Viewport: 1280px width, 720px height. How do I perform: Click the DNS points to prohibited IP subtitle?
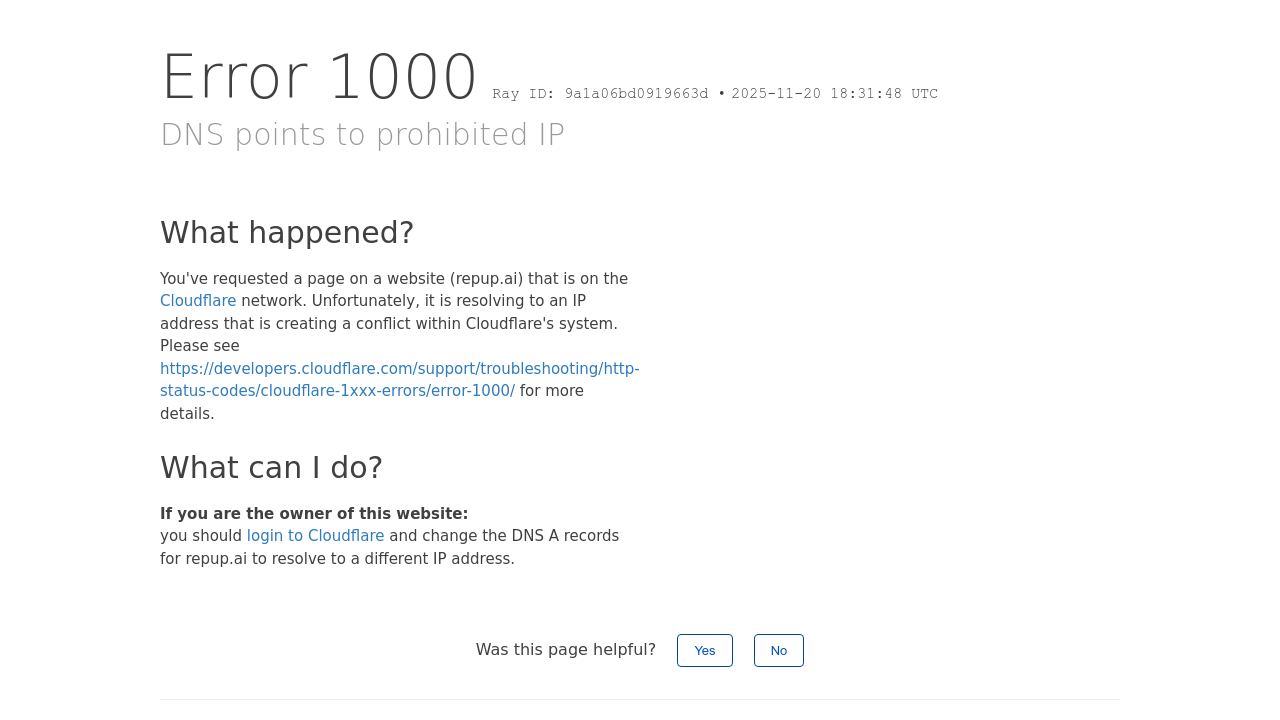tap(362, 135)
